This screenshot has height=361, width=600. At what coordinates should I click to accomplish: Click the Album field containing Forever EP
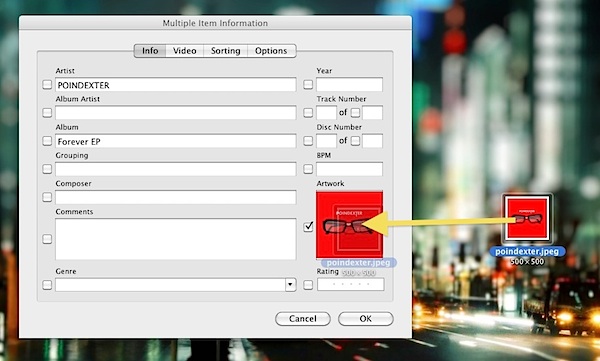click(x=176, y=141)
